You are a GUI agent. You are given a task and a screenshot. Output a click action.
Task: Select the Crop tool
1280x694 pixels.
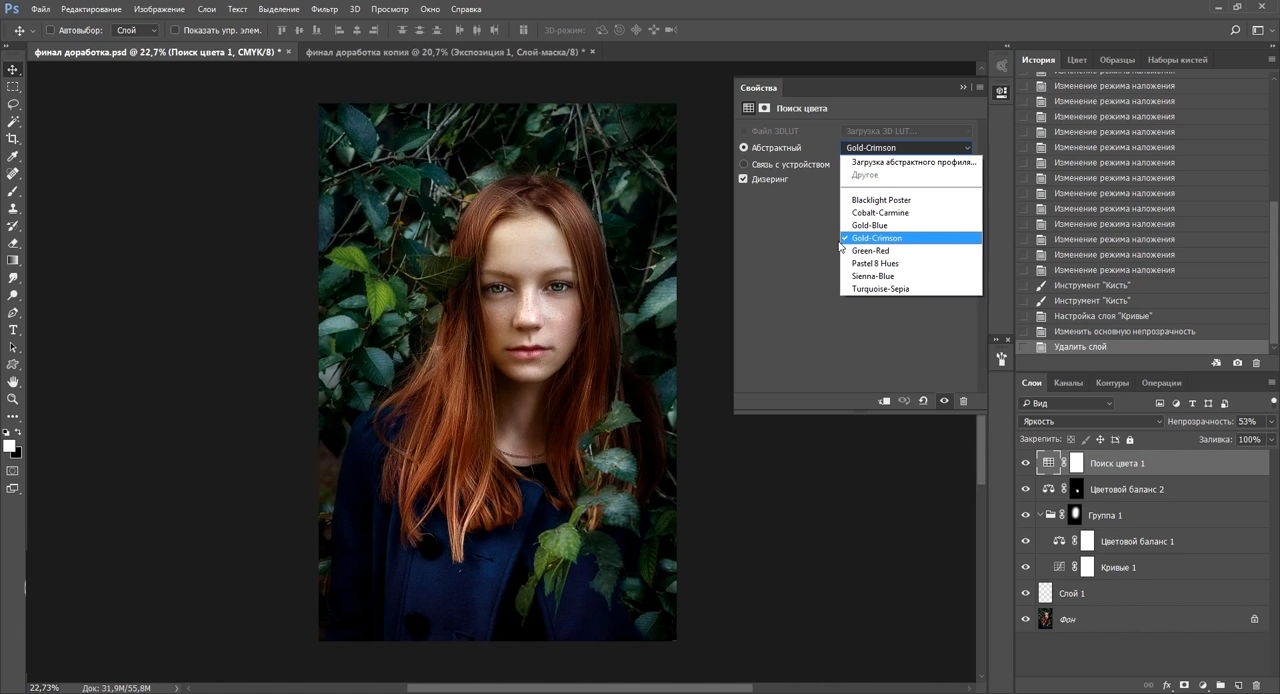pyautogui.click(x=13, y=139)
